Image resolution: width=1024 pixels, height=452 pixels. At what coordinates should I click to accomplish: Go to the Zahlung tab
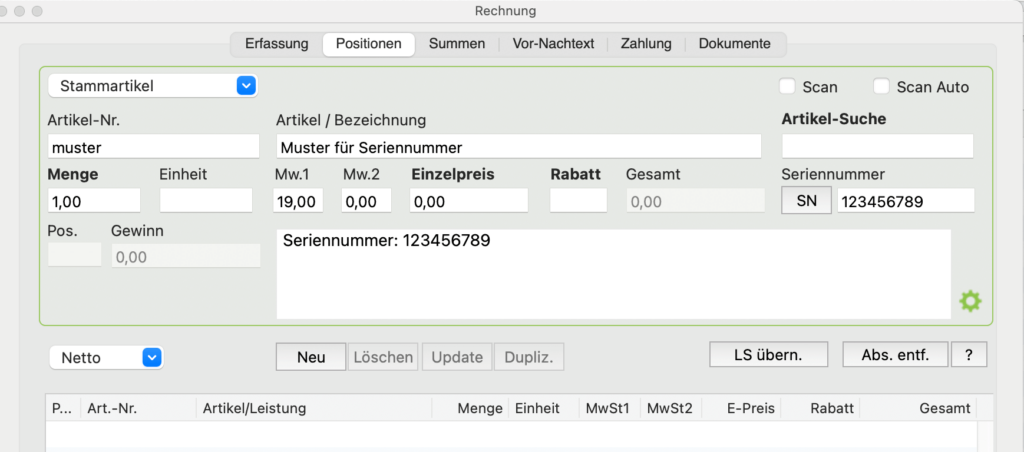(646, 44)
